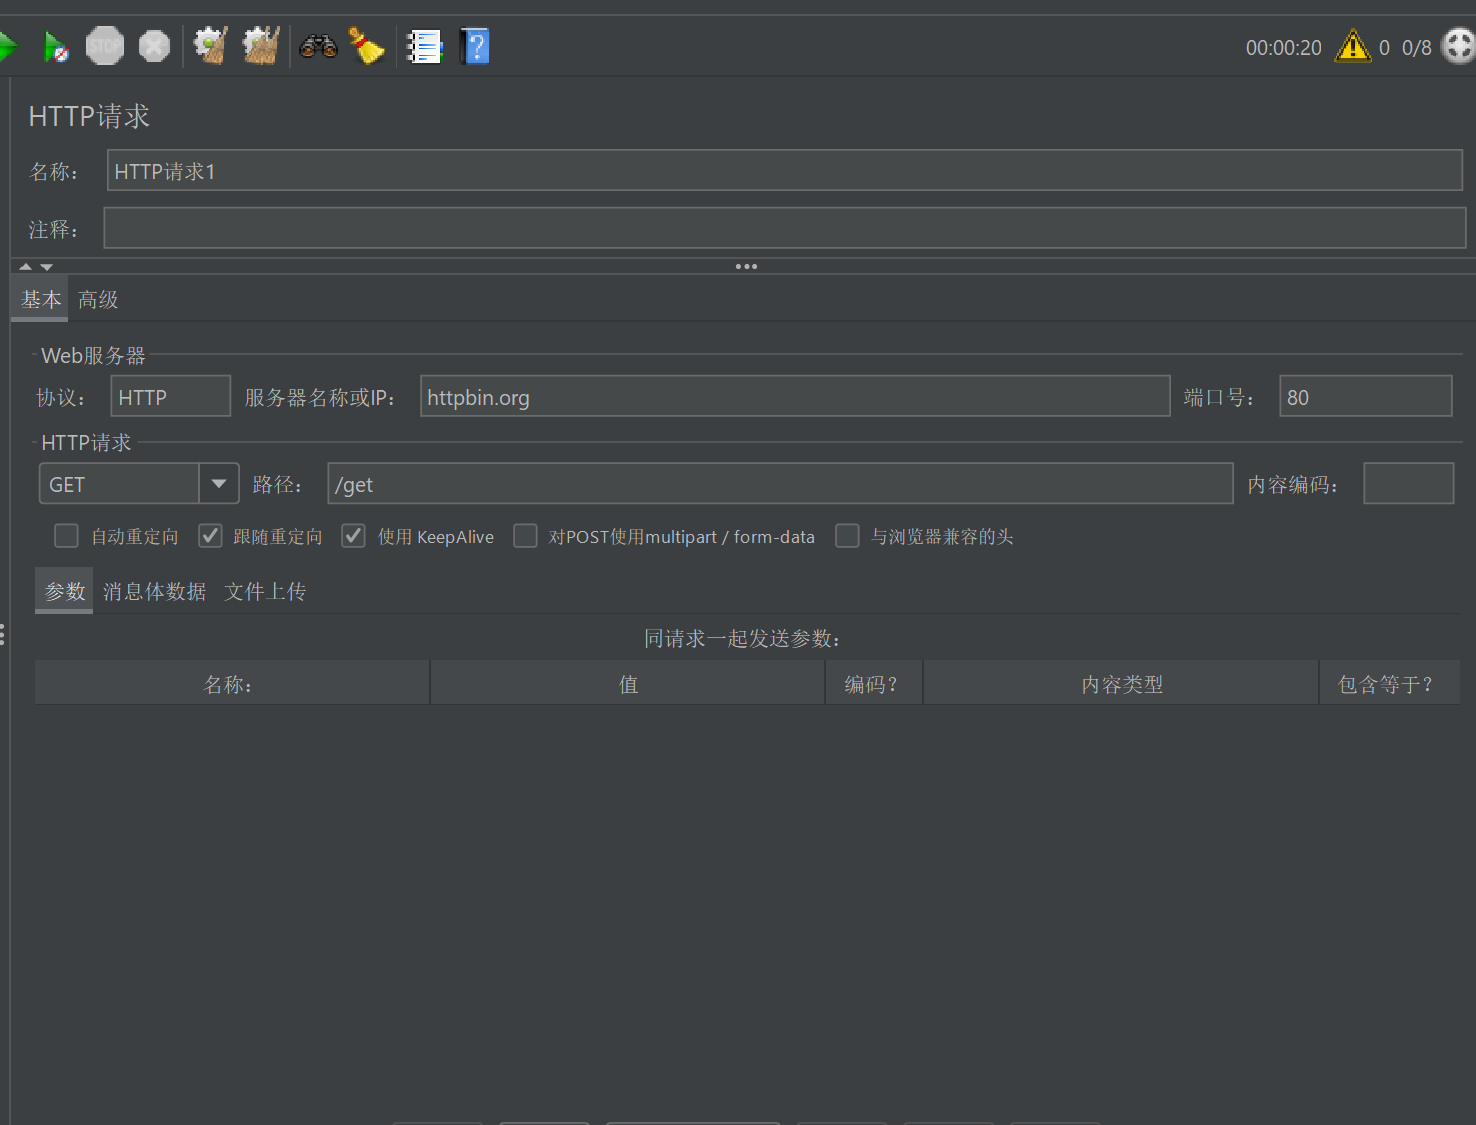
Task: Click the 值 column header
Action: [628, 683]
